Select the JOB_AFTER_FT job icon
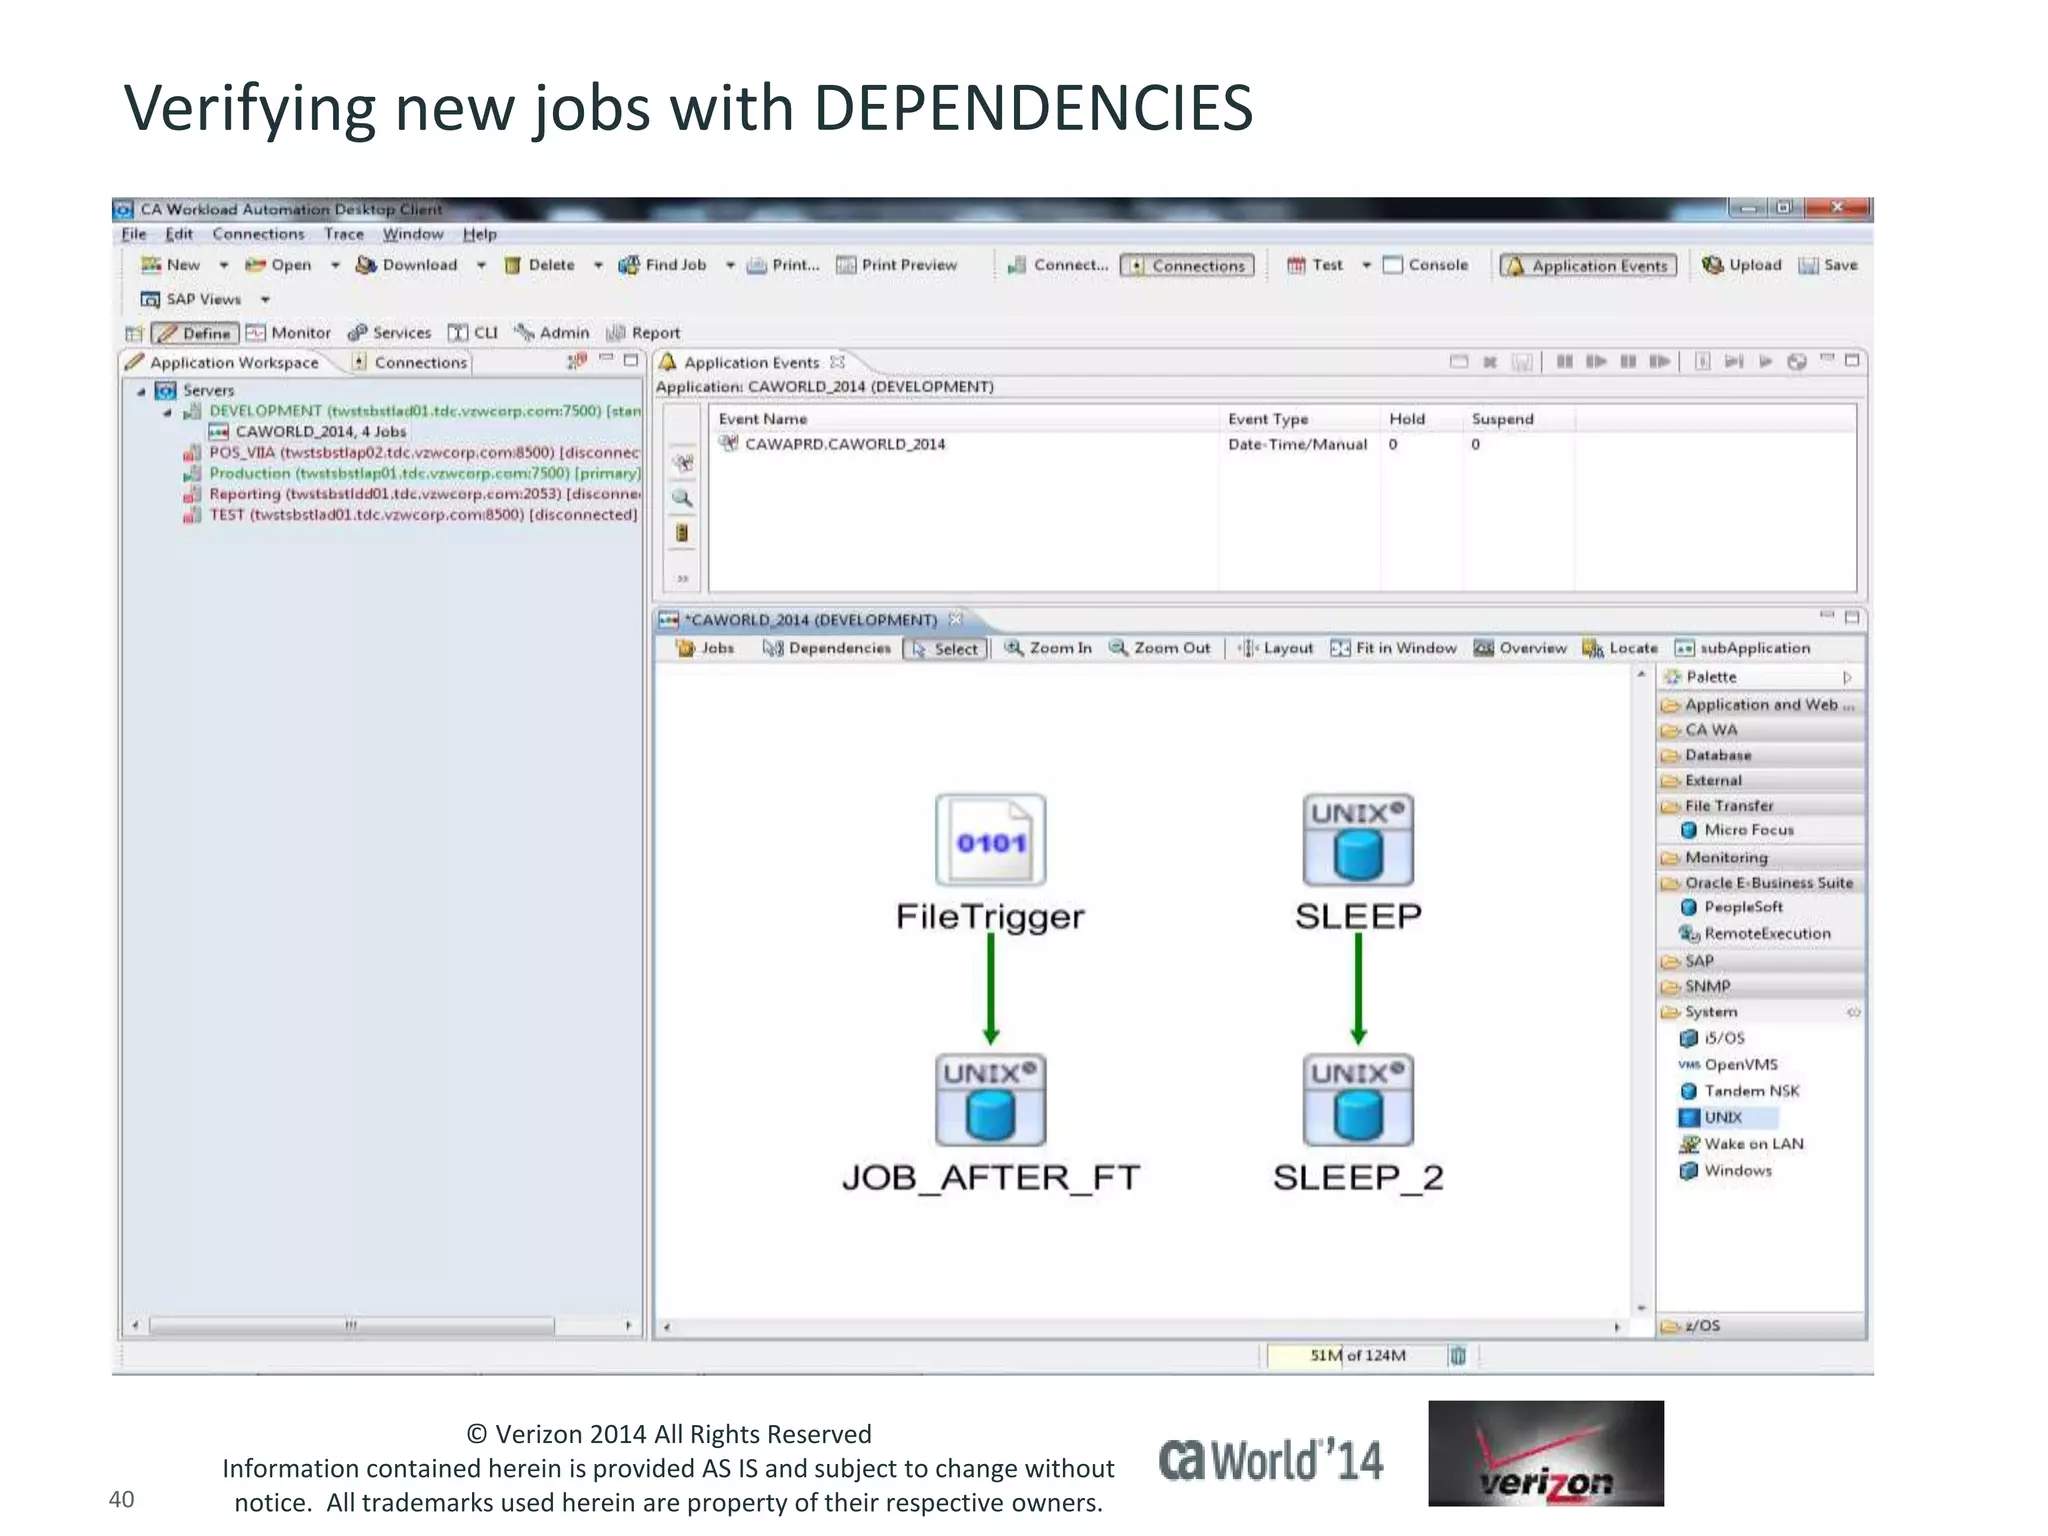Viewport: 2048px width, 1536px height. coord(990,1100)
